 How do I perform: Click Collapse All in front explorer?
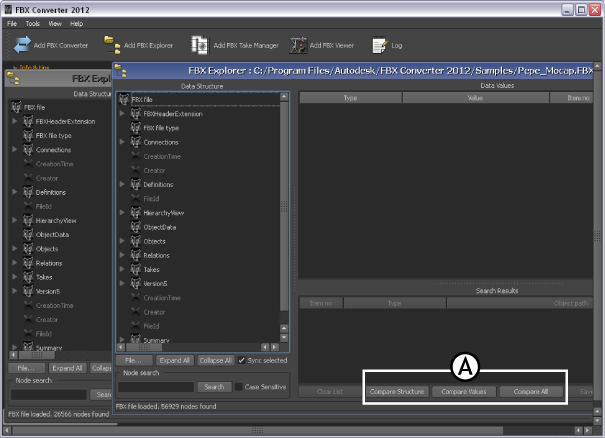(x=215, y=360)
